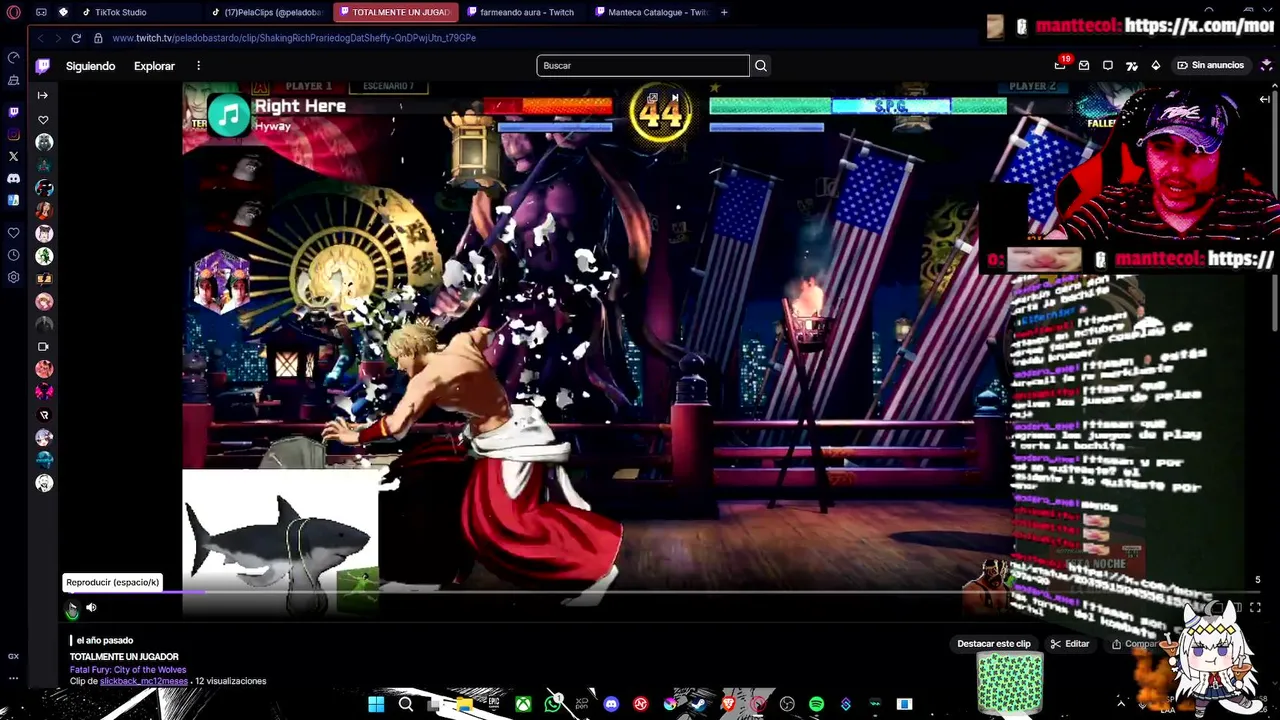This screenshot has width=1280, height=720.
Task: Mute the clip volume speaker
Action: 91,607
